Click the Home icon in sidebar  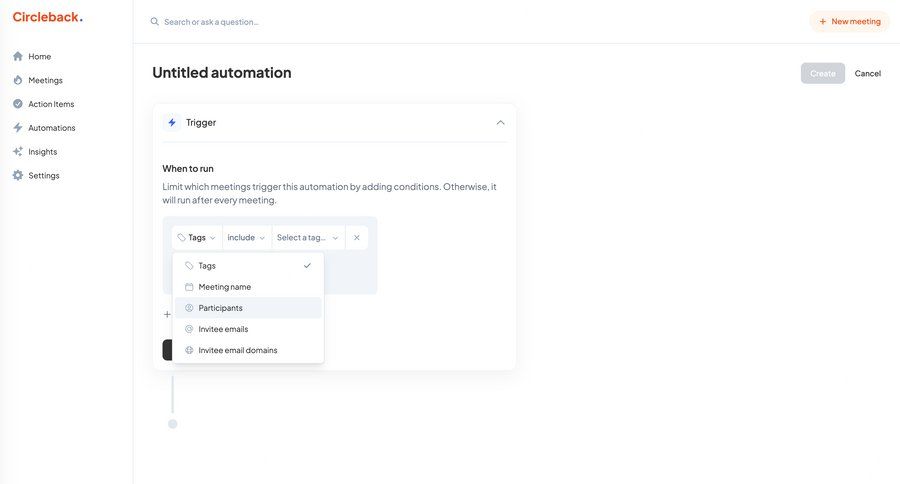click(x=18, y=56)
